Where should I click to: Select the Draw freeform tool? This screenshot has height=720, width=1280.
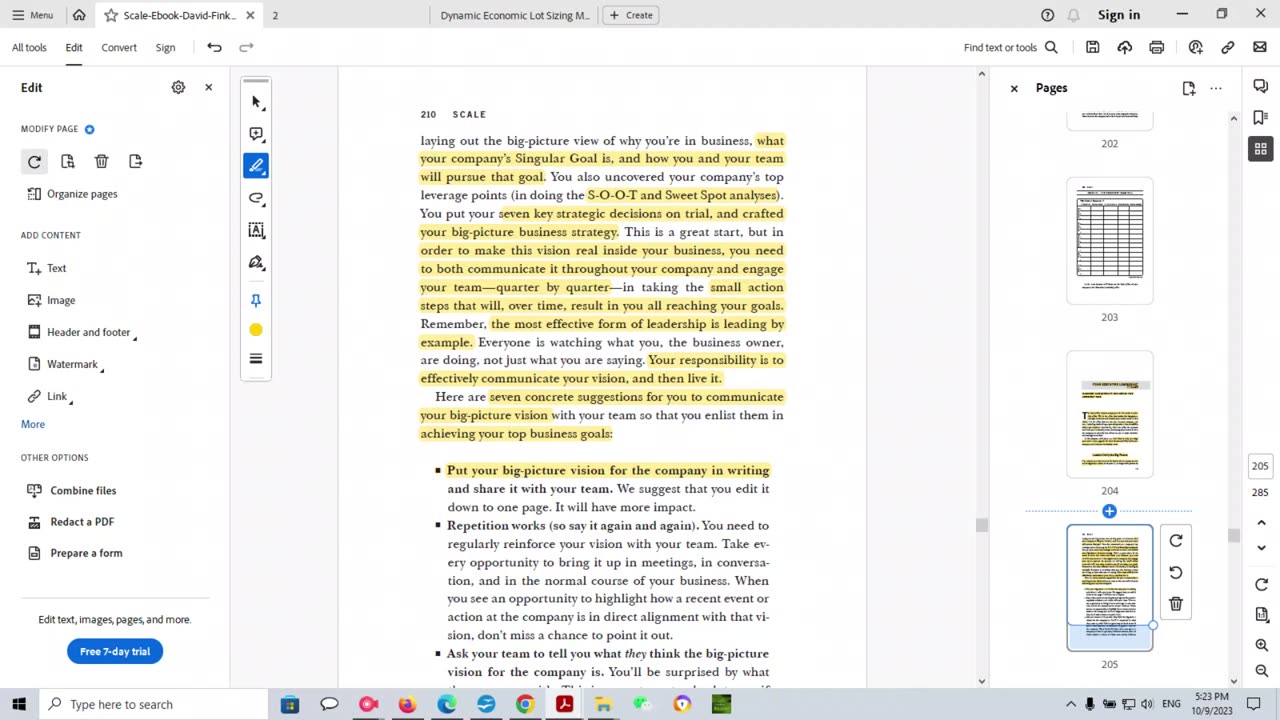[x=256, y=198]
